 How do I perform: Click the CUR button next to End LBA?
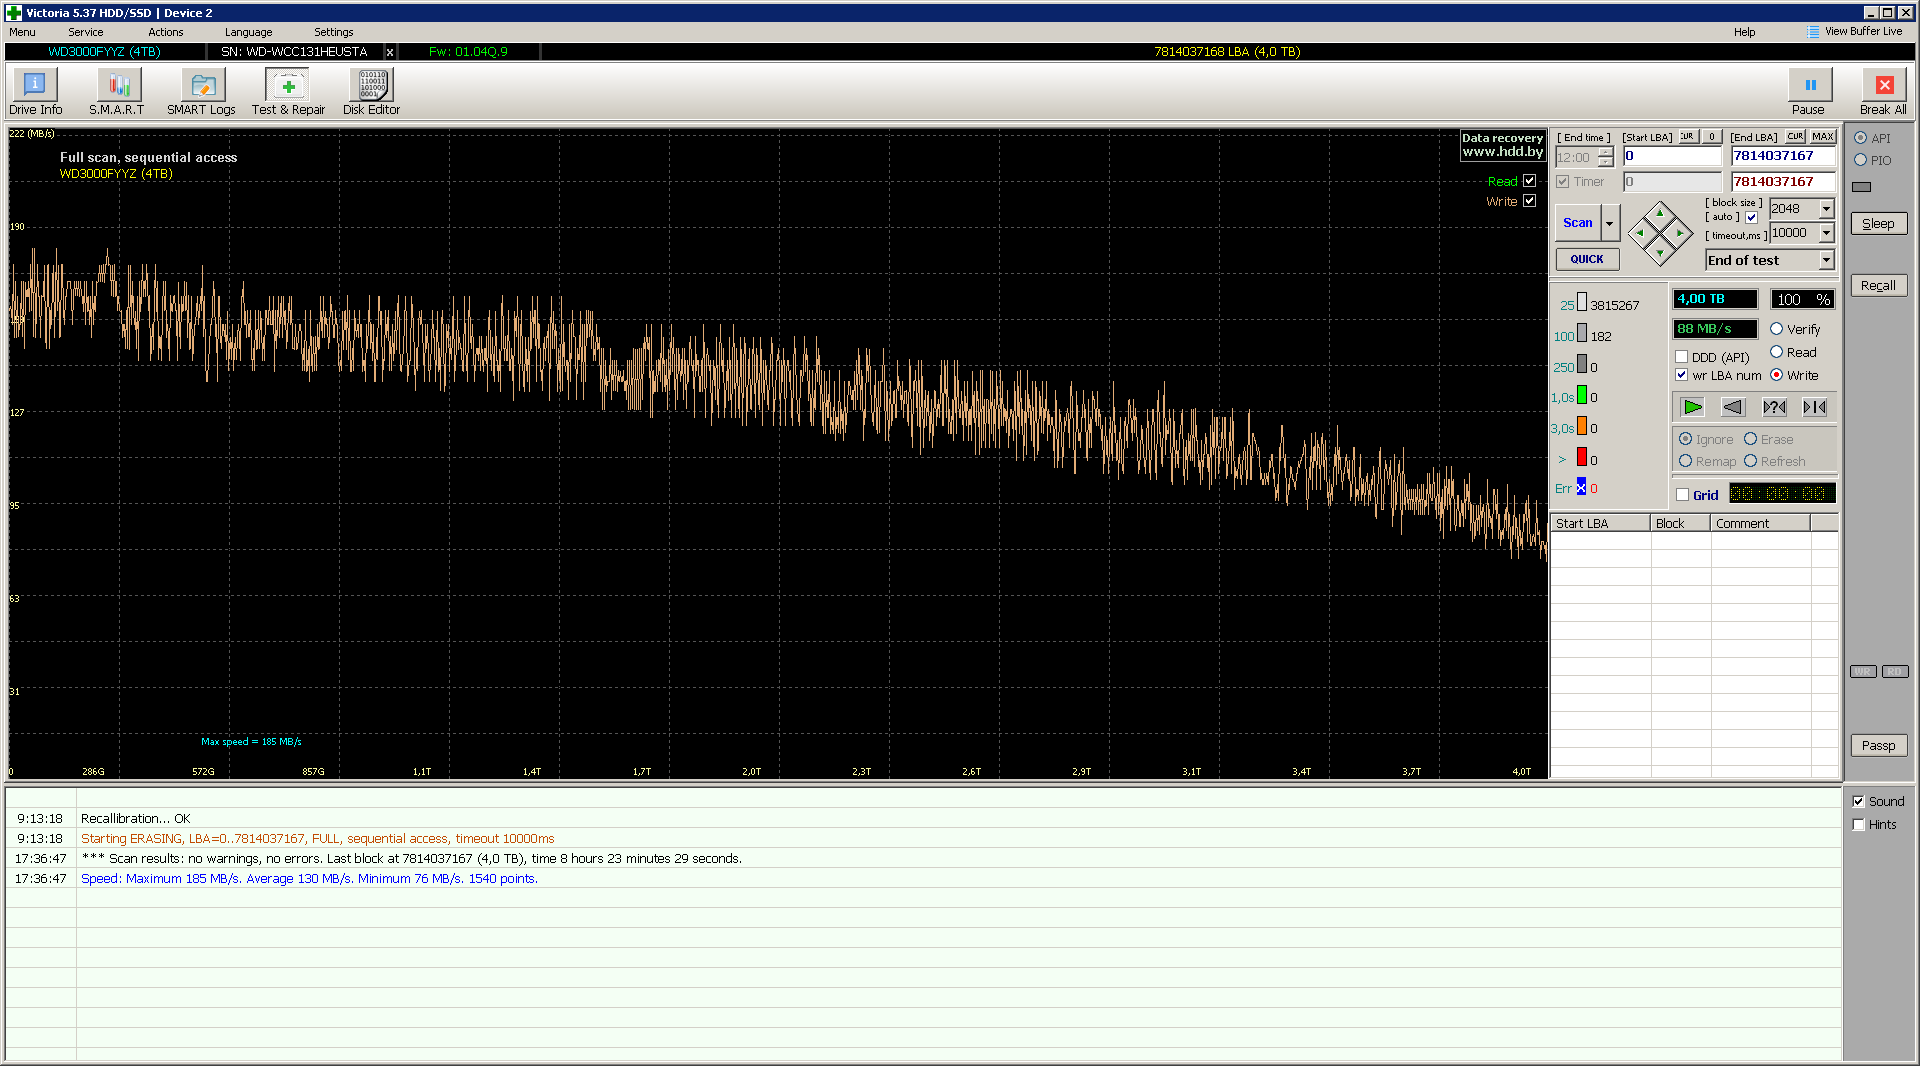click(x=1795, y=137)
